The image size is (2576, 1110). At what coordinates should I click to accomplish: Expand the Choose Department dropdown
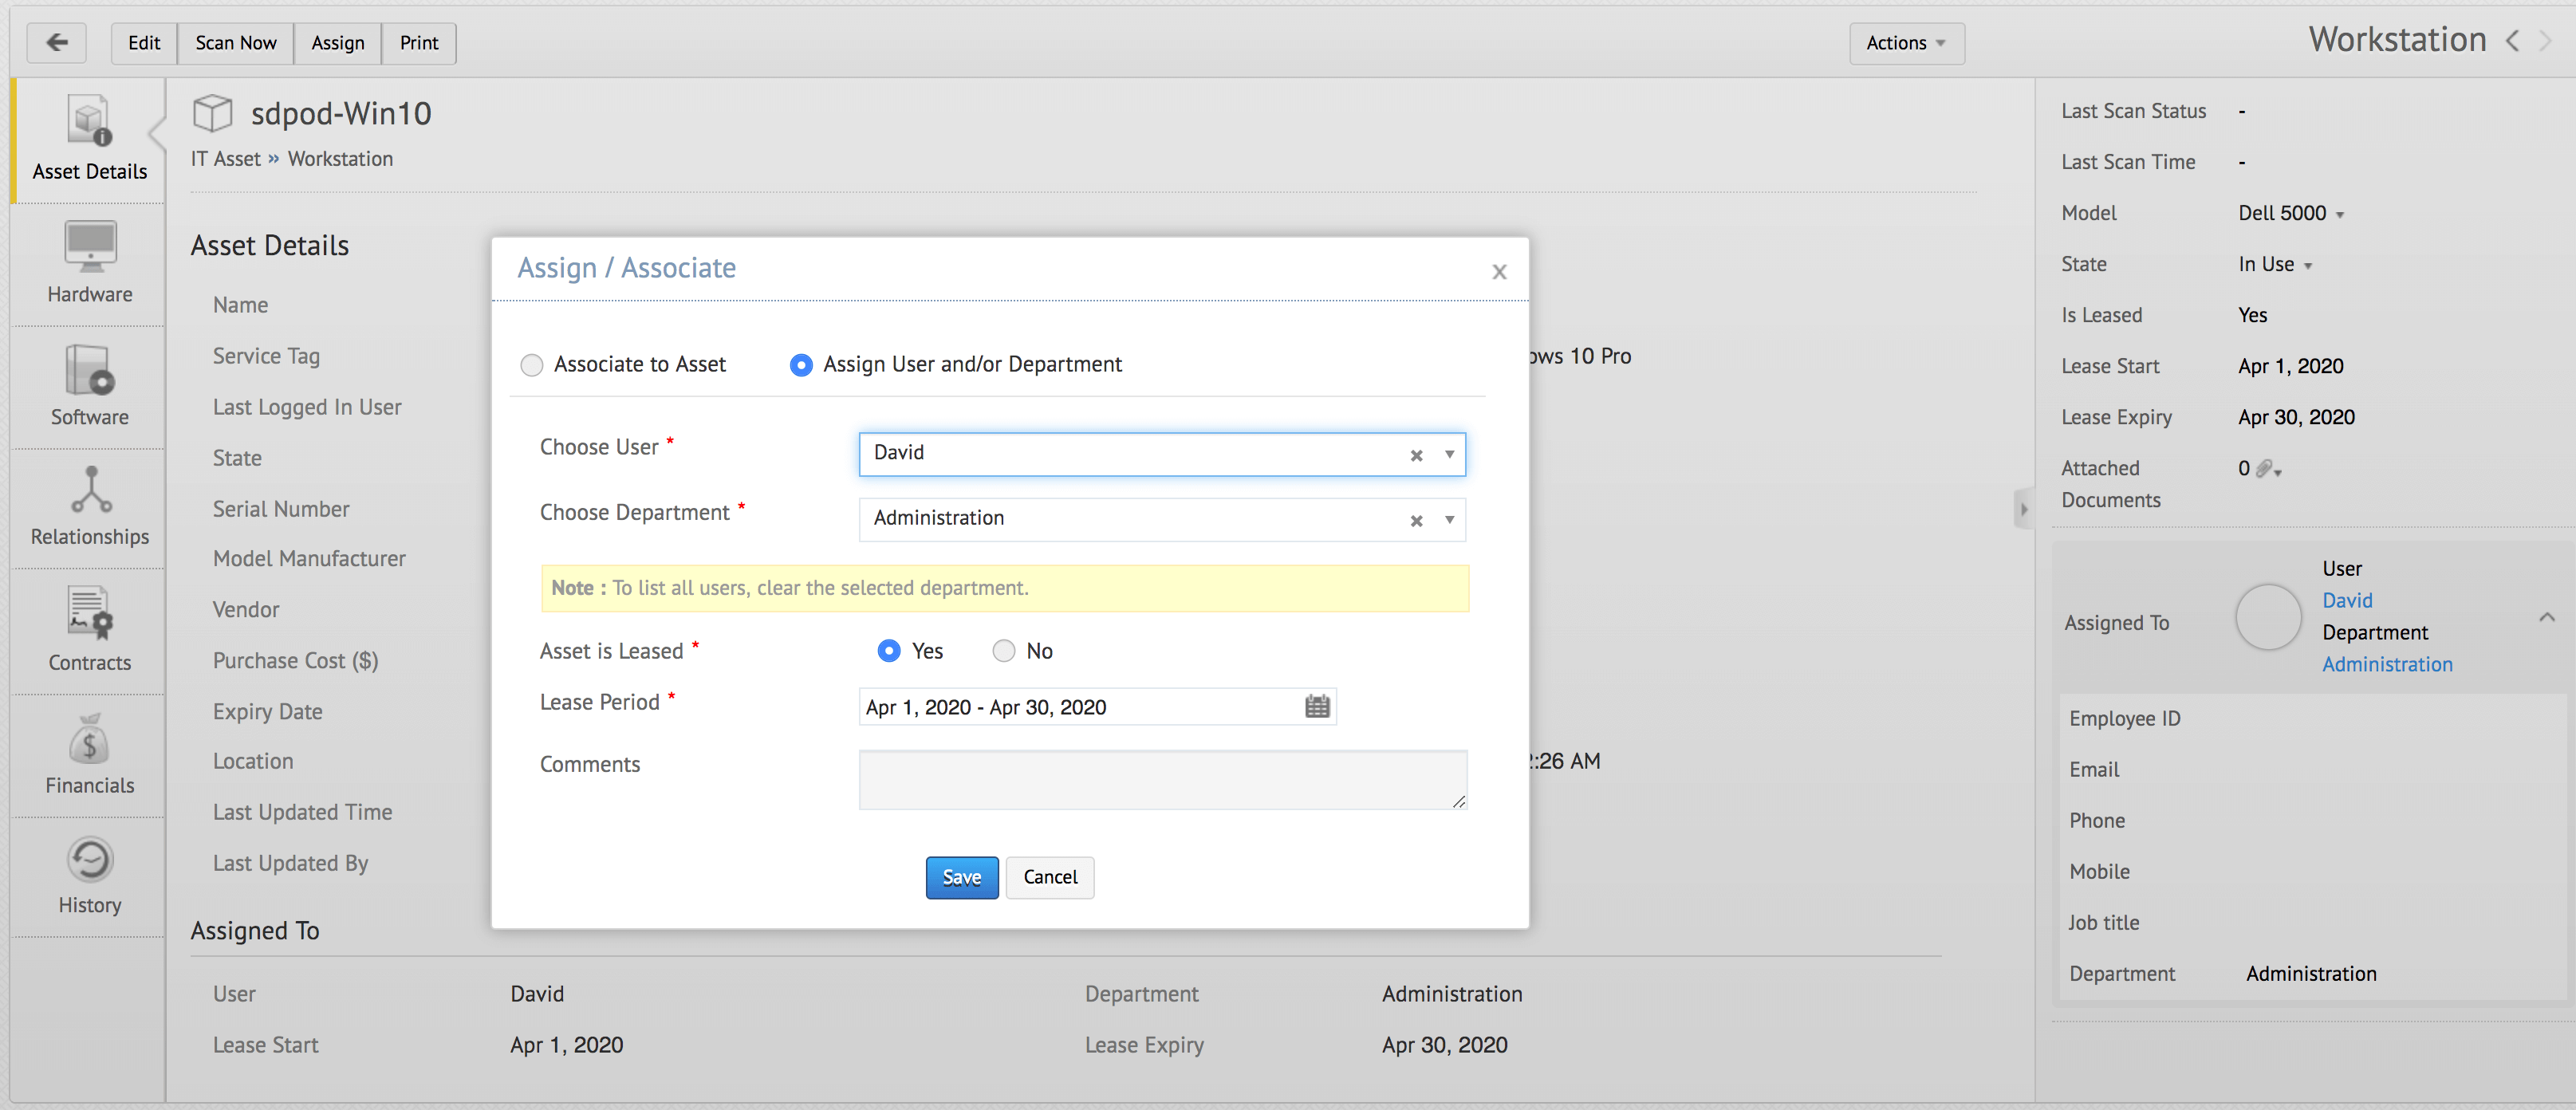(1449, 520)
